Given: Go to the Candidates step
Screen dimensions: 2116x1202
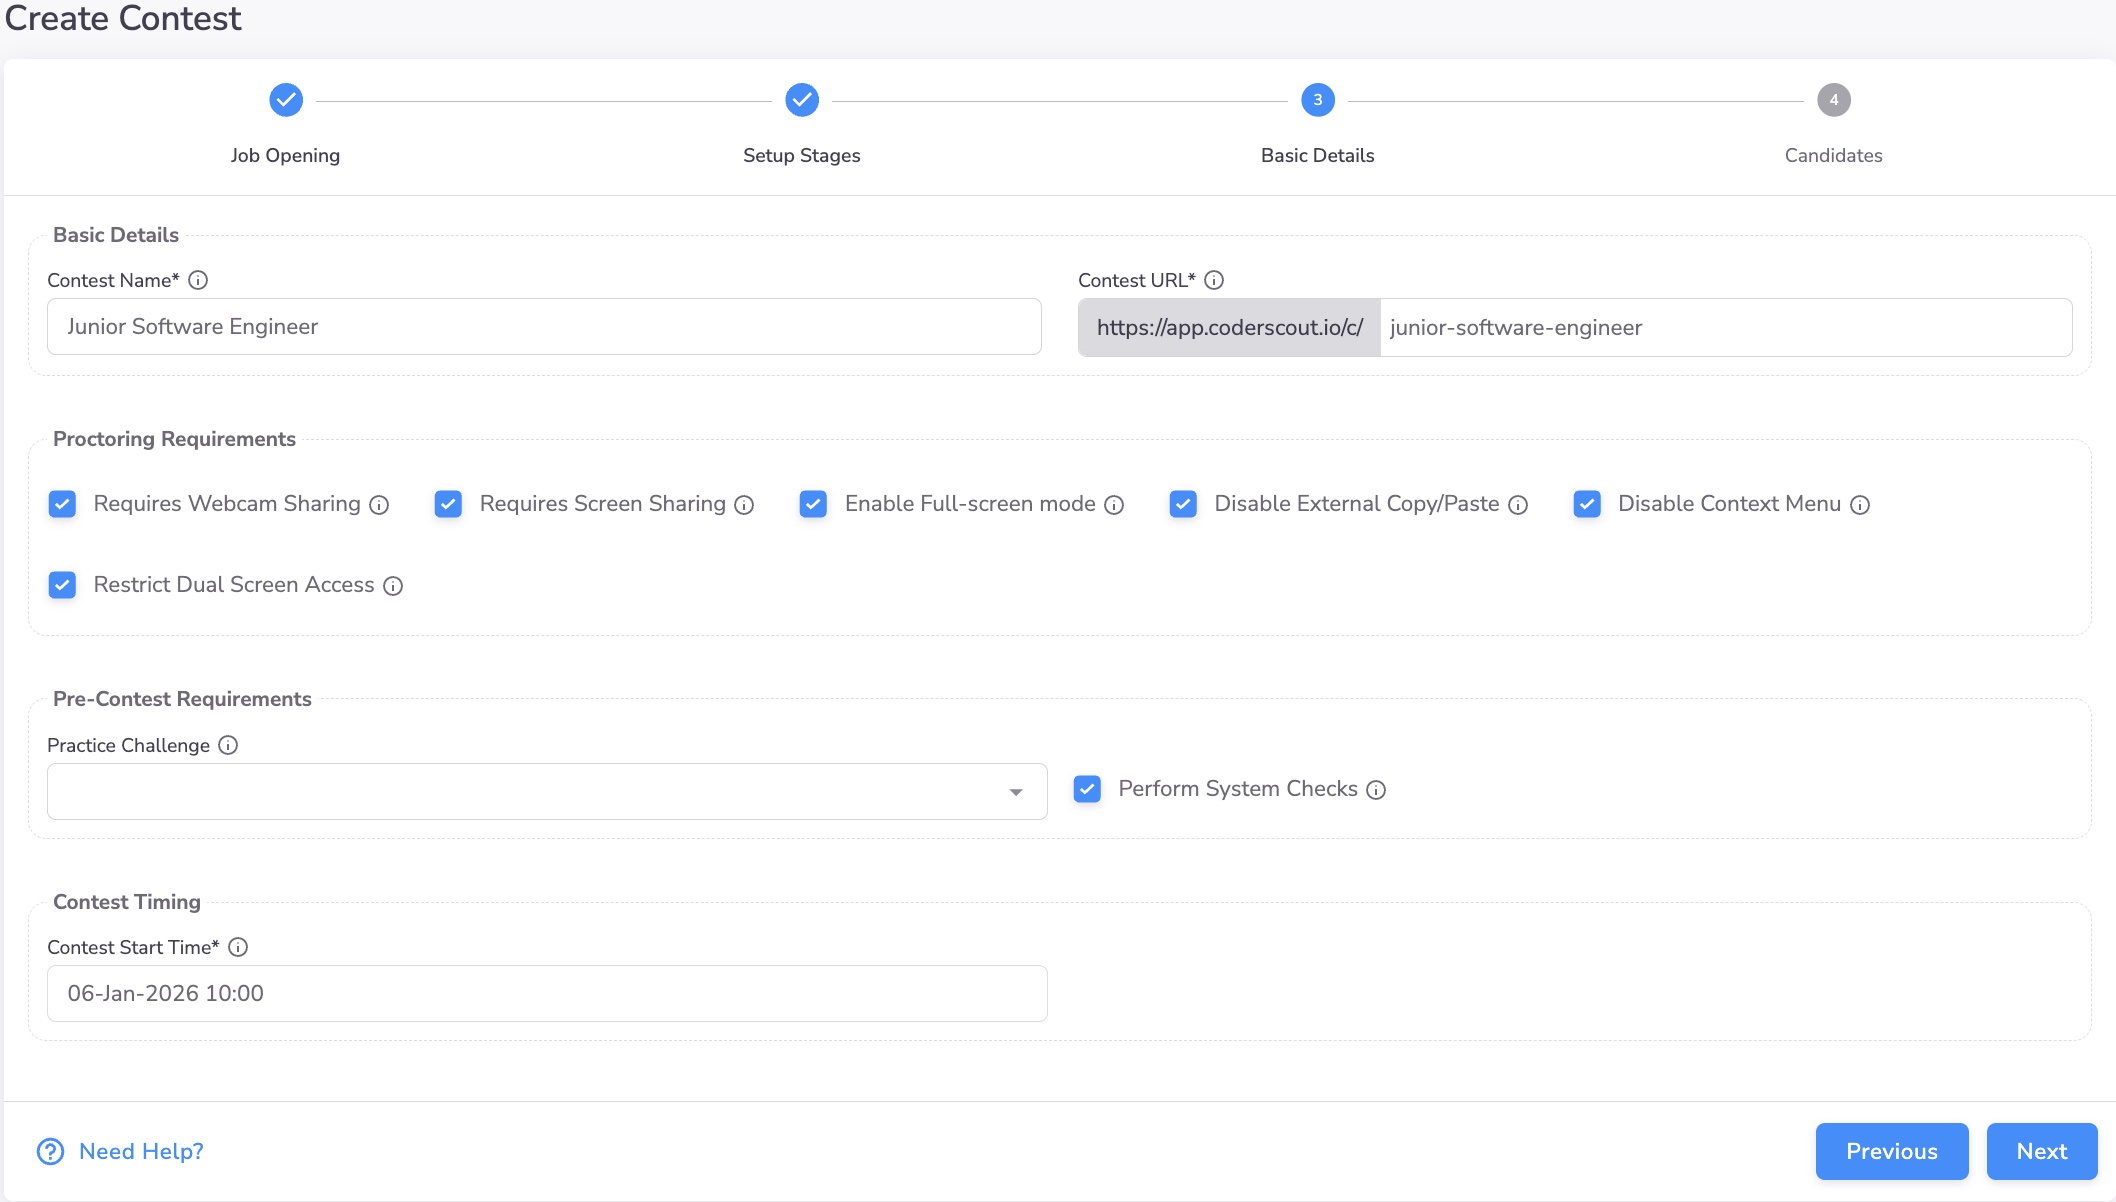Looking at the screenshot, I should point(1833,100).
